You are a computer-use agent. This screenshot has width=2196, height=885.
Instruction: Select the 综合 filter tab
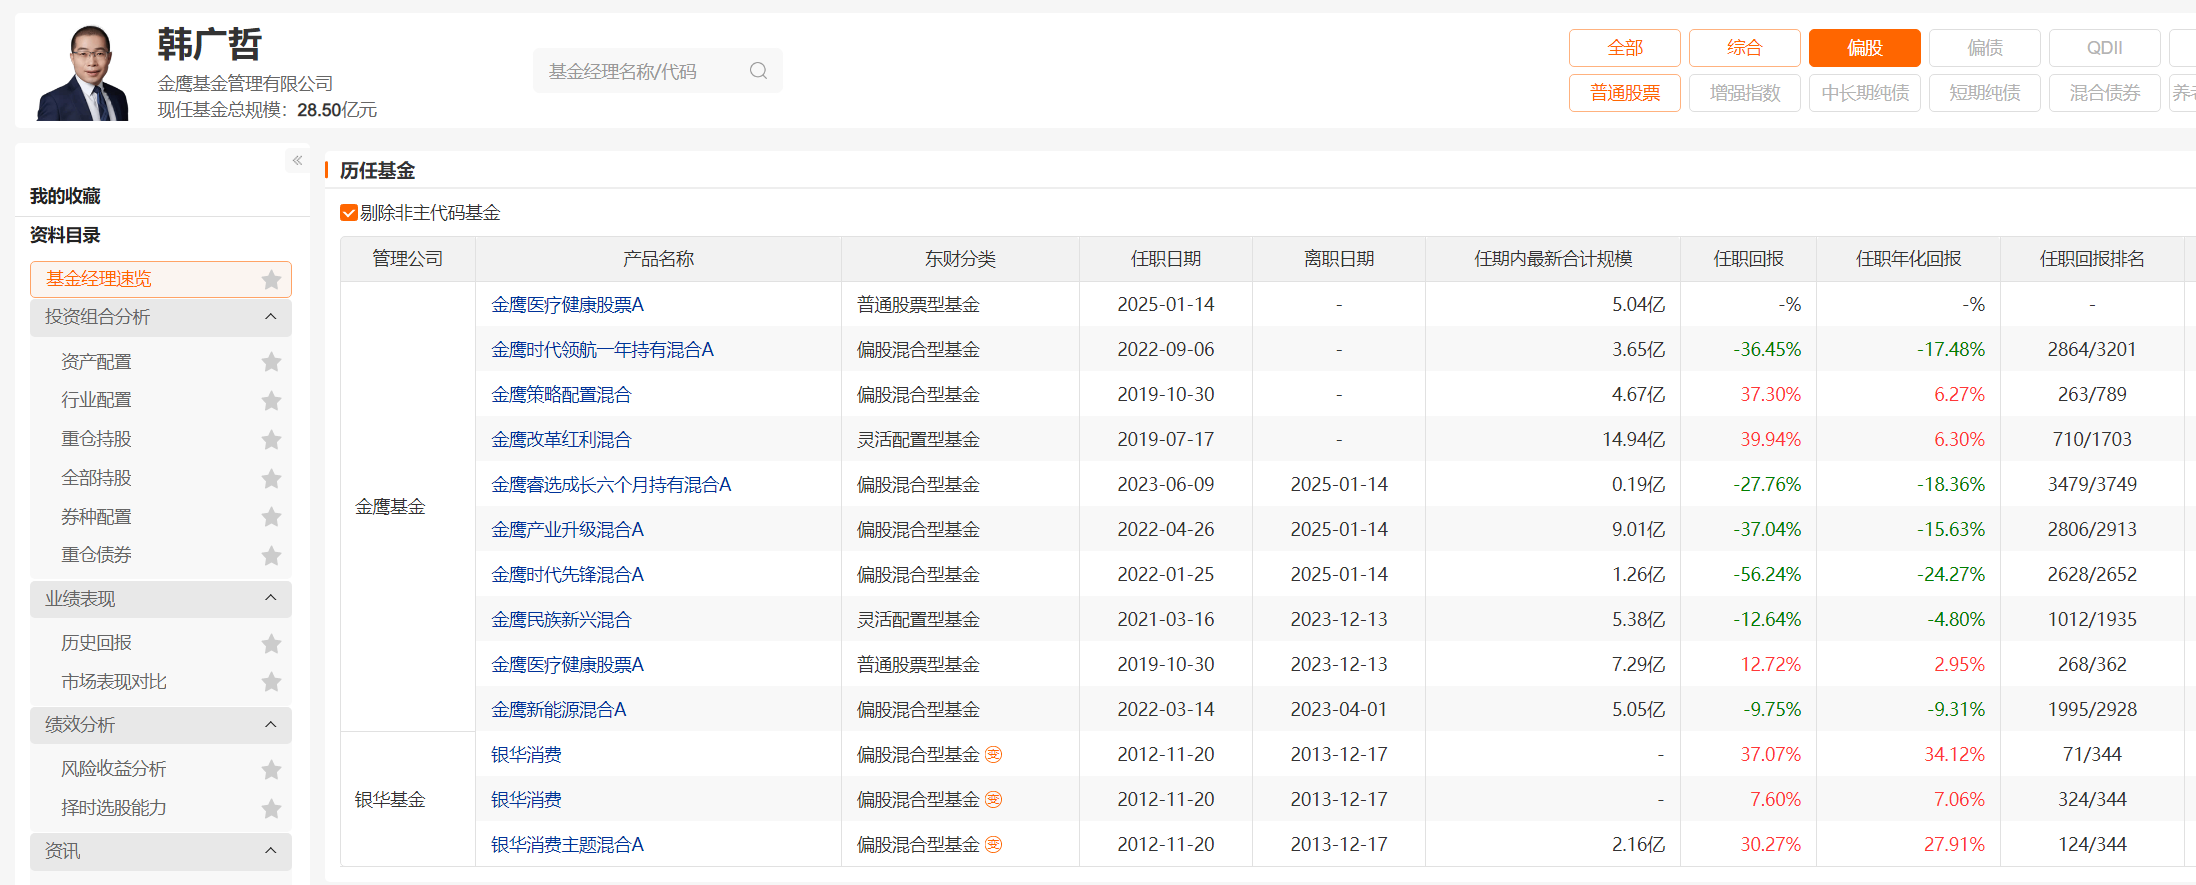[1744, 48]
